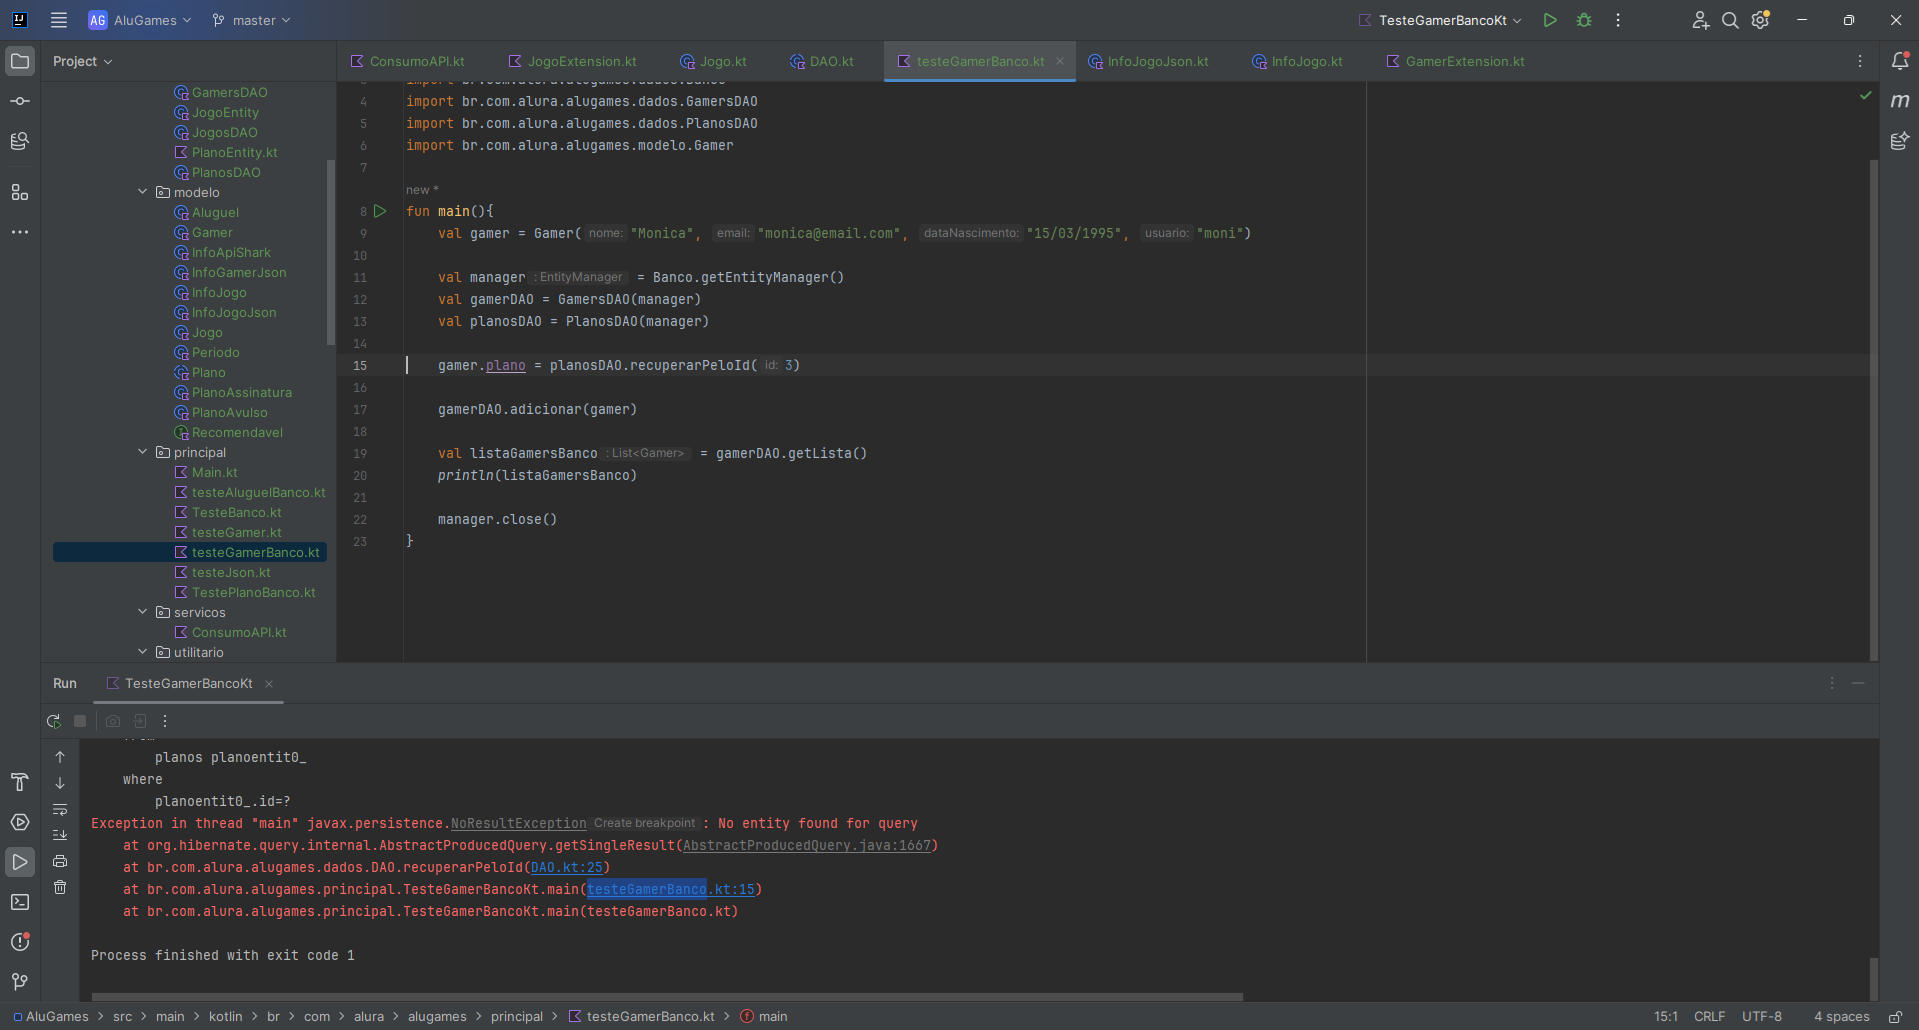Click Create breakpoint hint
The width and height of the screenshot is (1919, 1030).
pos(644,823)
